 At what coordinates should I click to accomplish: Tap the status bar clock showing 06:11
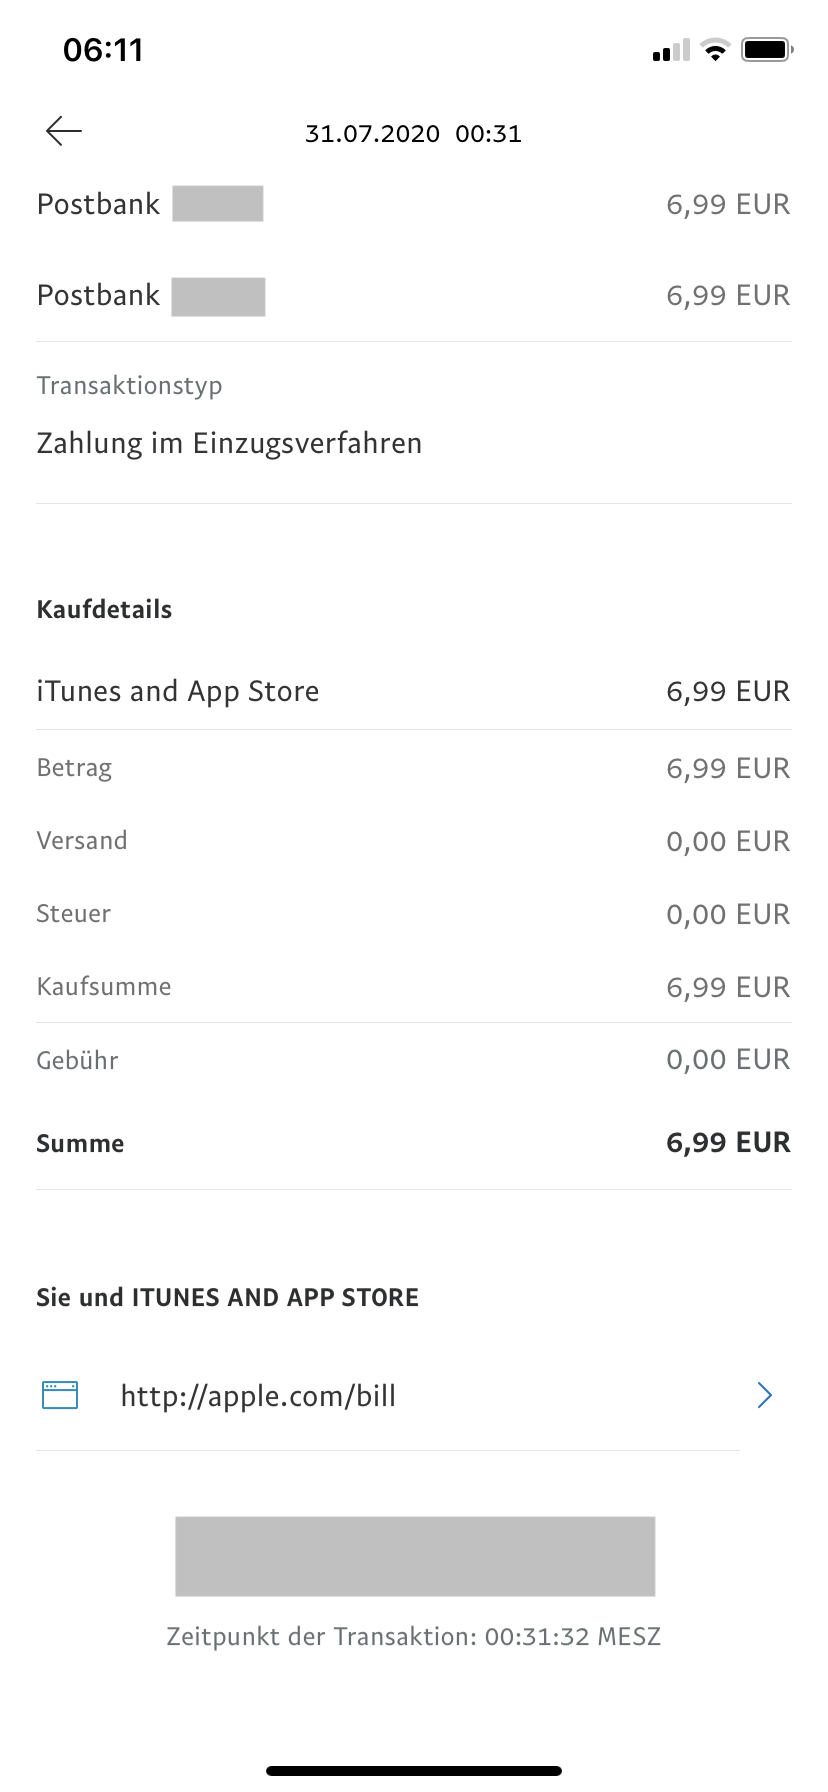click(x=103, y=50)
